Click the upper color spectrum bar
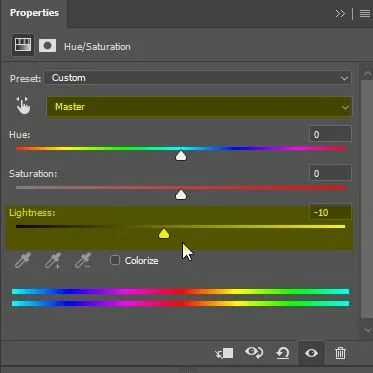Image resolution: width=373 pixels, height=373 pixels. [x=180, y=291]
